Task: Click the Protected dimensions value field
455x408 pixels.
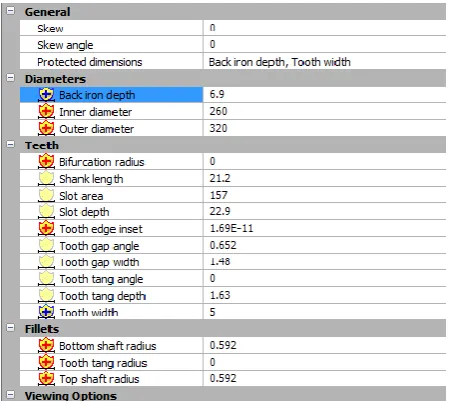Action: (324, 62)
